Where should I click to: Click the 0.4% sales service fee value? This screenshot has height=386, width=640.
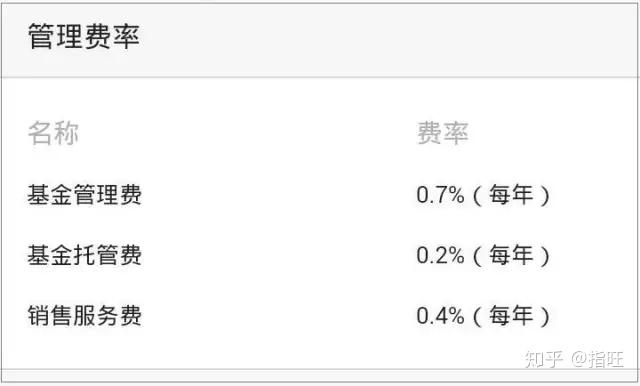[x=440, y=316]
